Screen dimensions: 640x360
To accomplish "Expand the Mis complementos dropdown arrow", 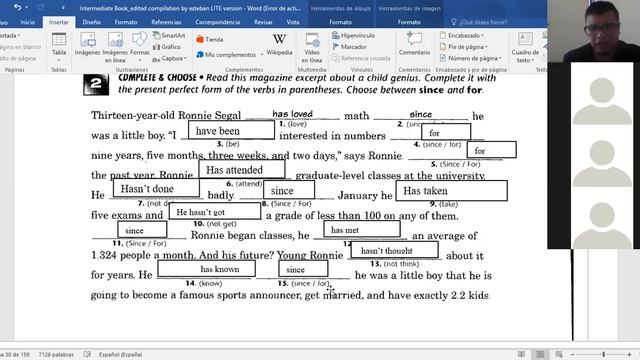I will tap(262, 54).
